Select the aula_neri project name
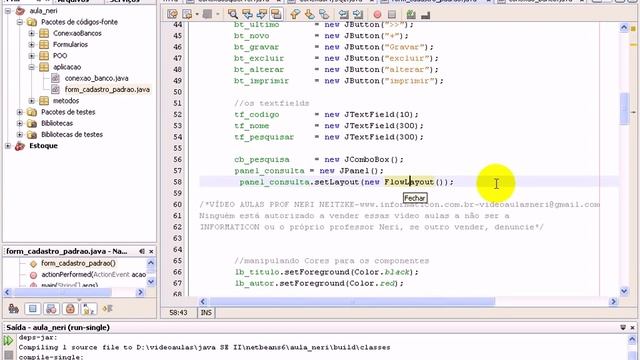 [43, 11]
